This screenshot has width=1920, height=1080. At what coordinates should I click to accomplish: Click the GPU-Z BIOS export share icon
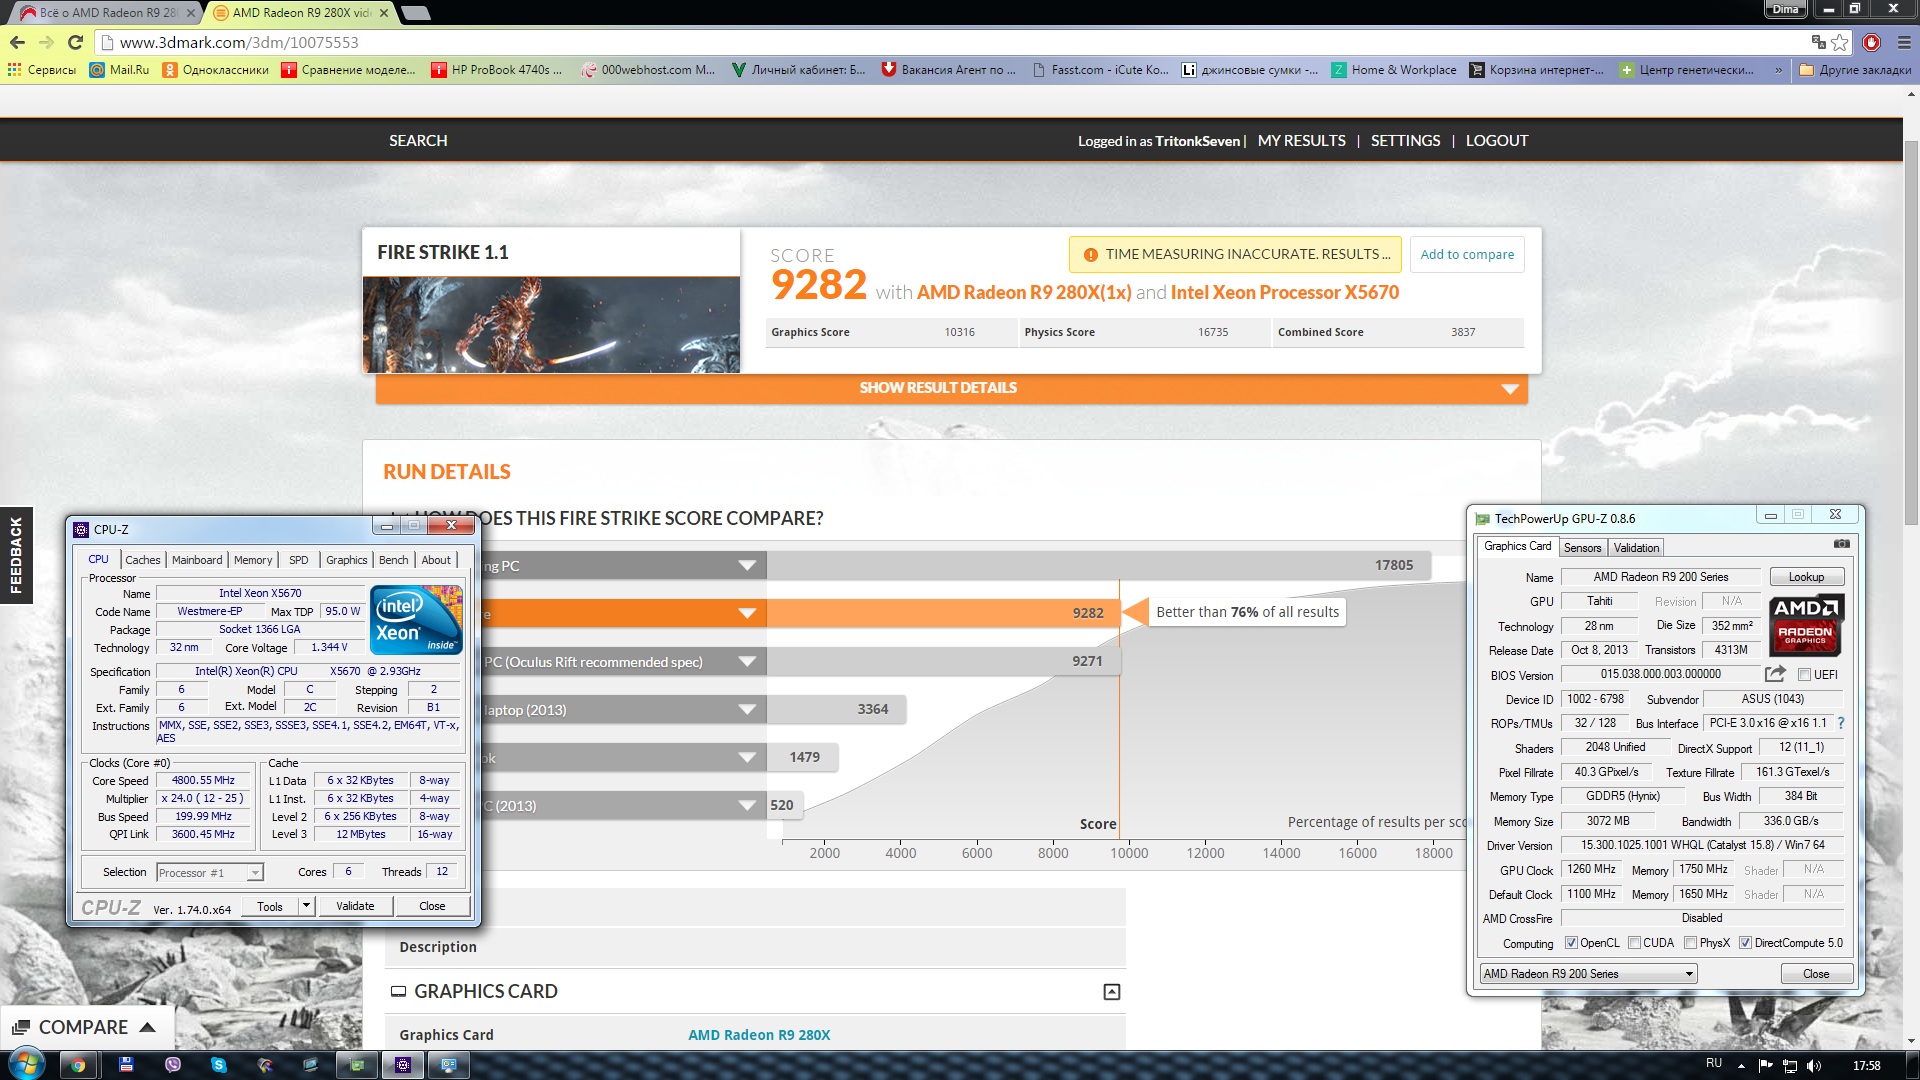pos(1775,674)
